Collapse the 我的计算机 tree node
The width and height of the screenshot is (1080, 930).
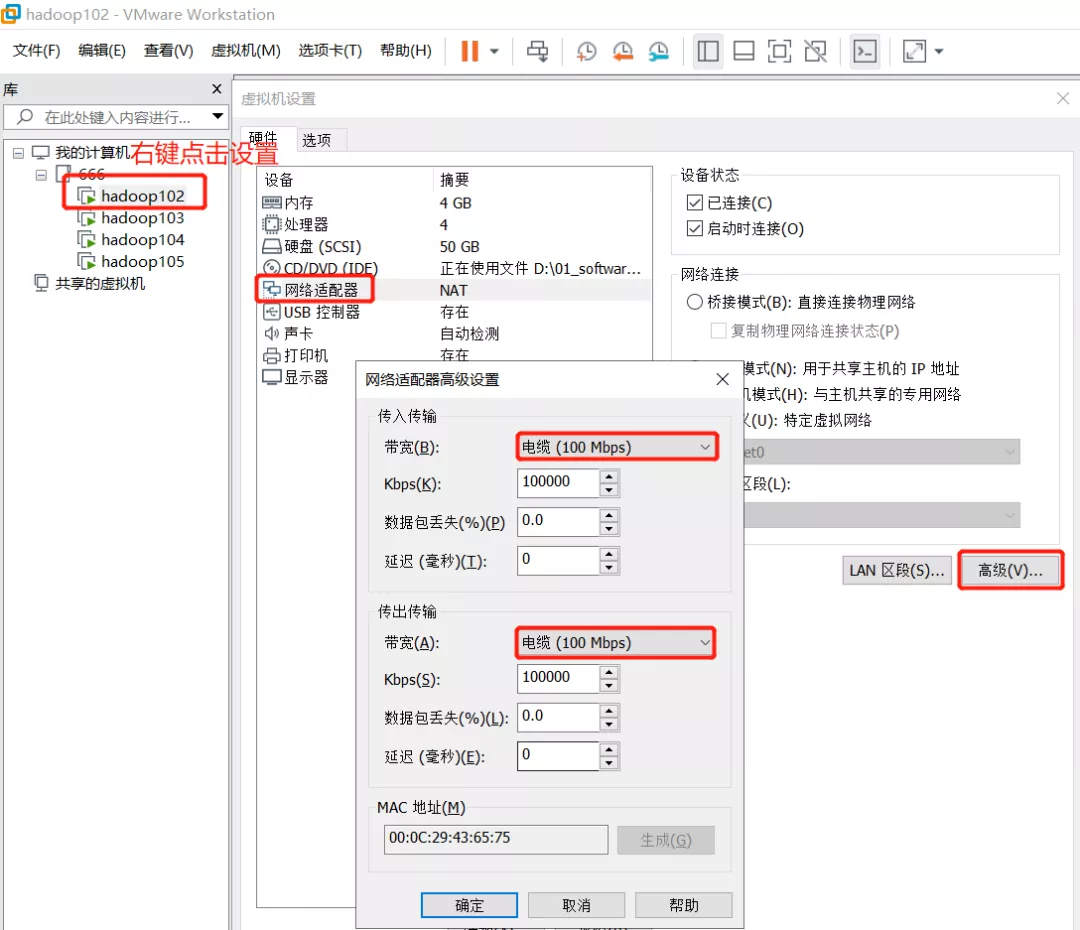[18, 155]
